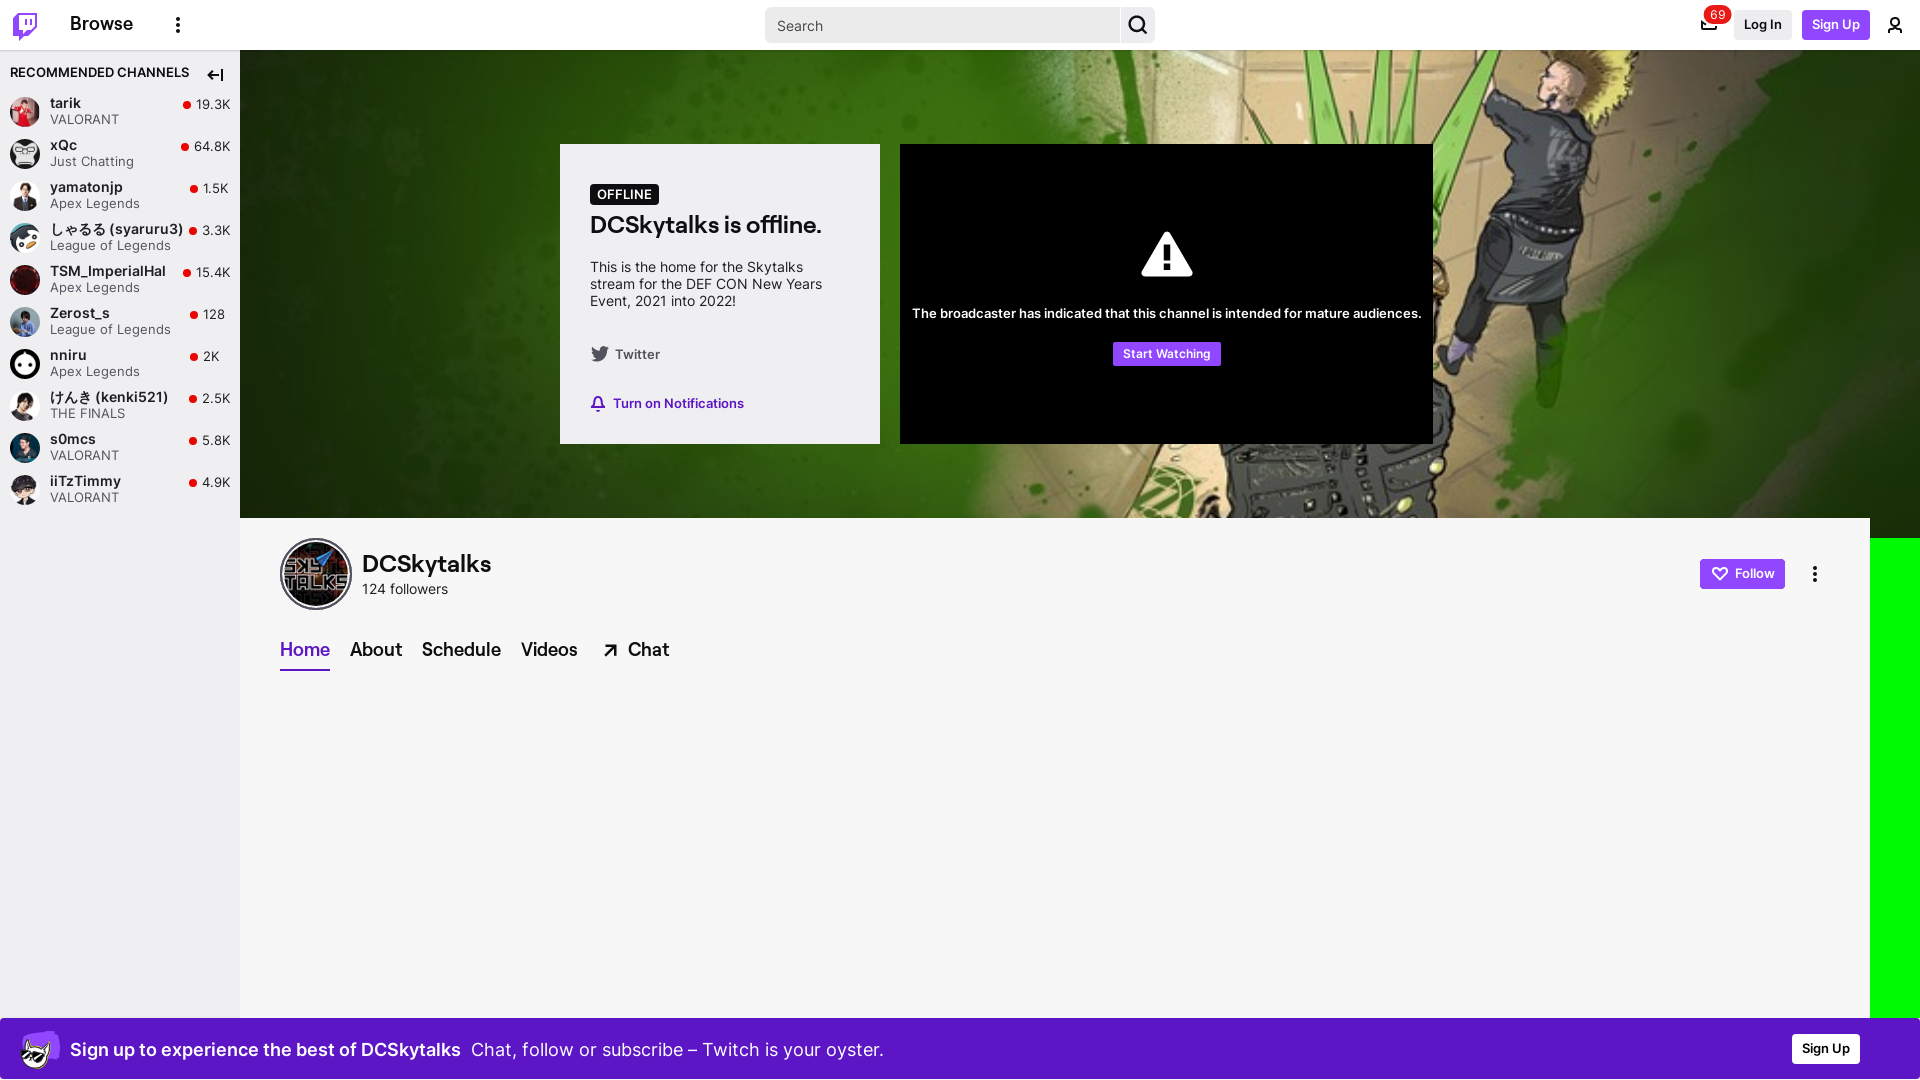Click Browse in the top navigation
Image resolution: width=1920 pixels, height=1080 pixels.
click(x=101, y=24)
